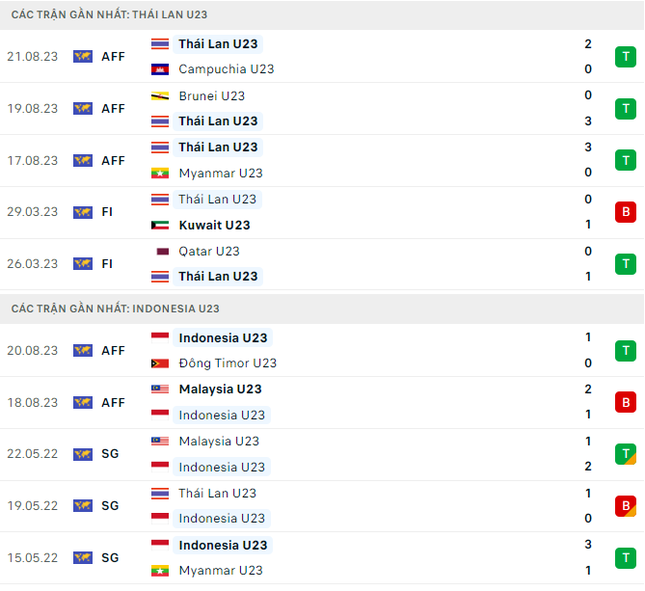Click the Đông Timor flag icon

click(x=160, y=364)
